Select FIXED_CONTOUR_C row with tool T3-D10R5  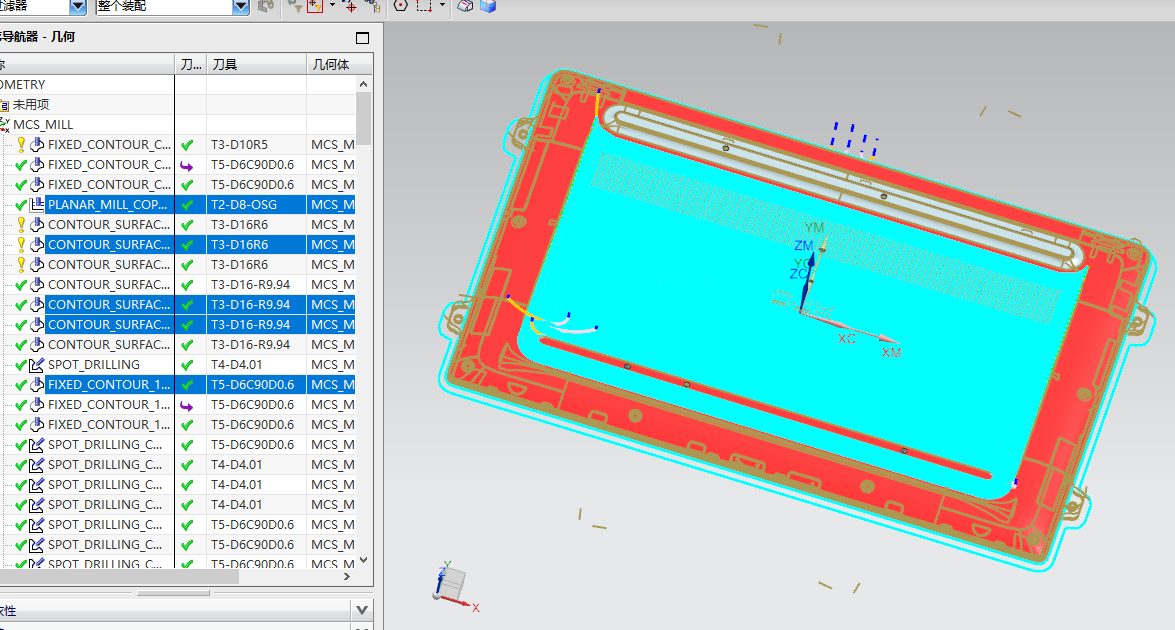pos(109,145)
